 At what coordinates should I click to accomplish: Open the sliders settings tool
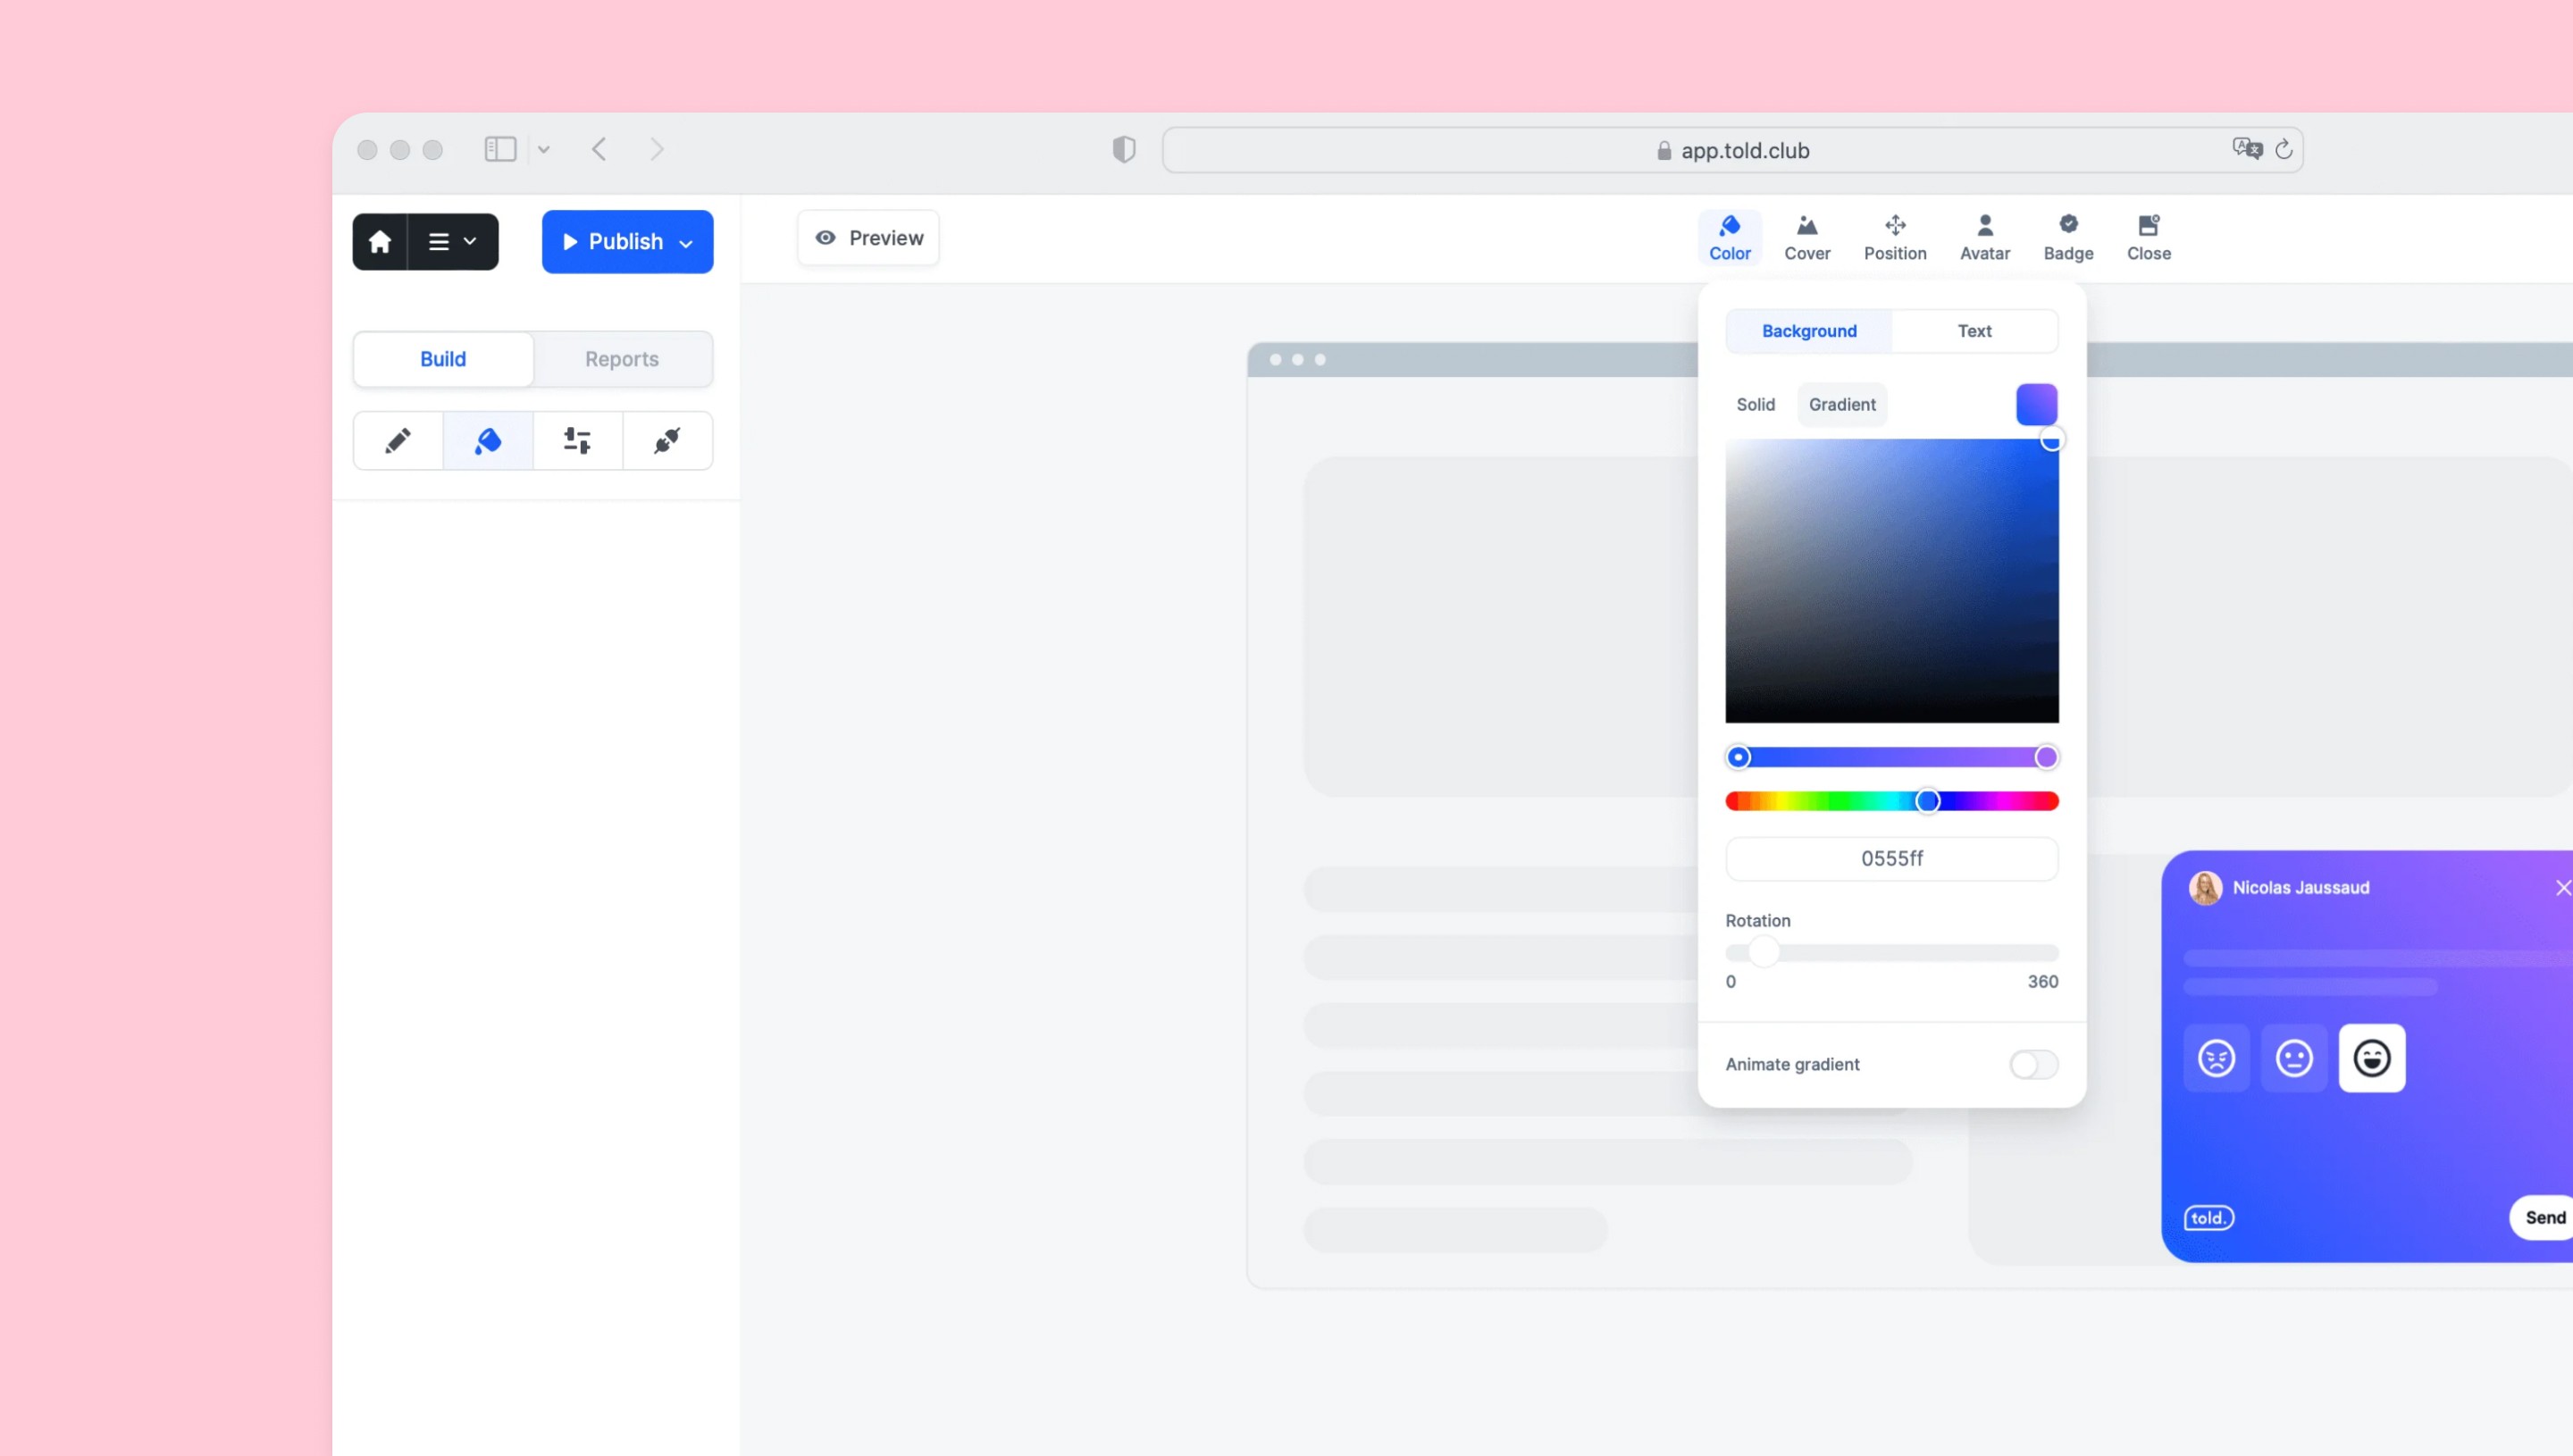577,441
